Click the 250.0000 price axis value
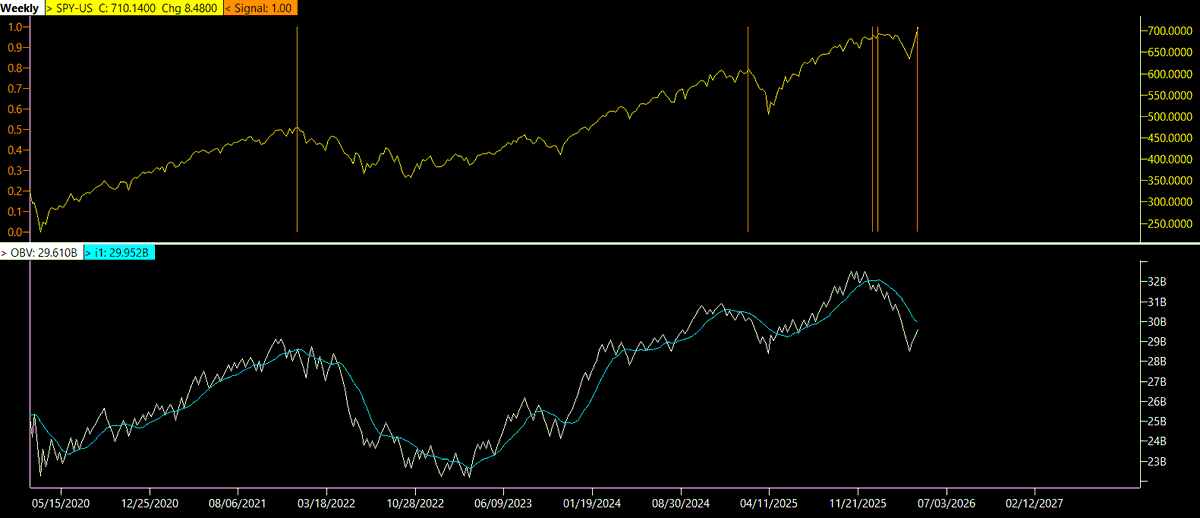Screen dimensions: 1200x518 [x=1168, y=224]
